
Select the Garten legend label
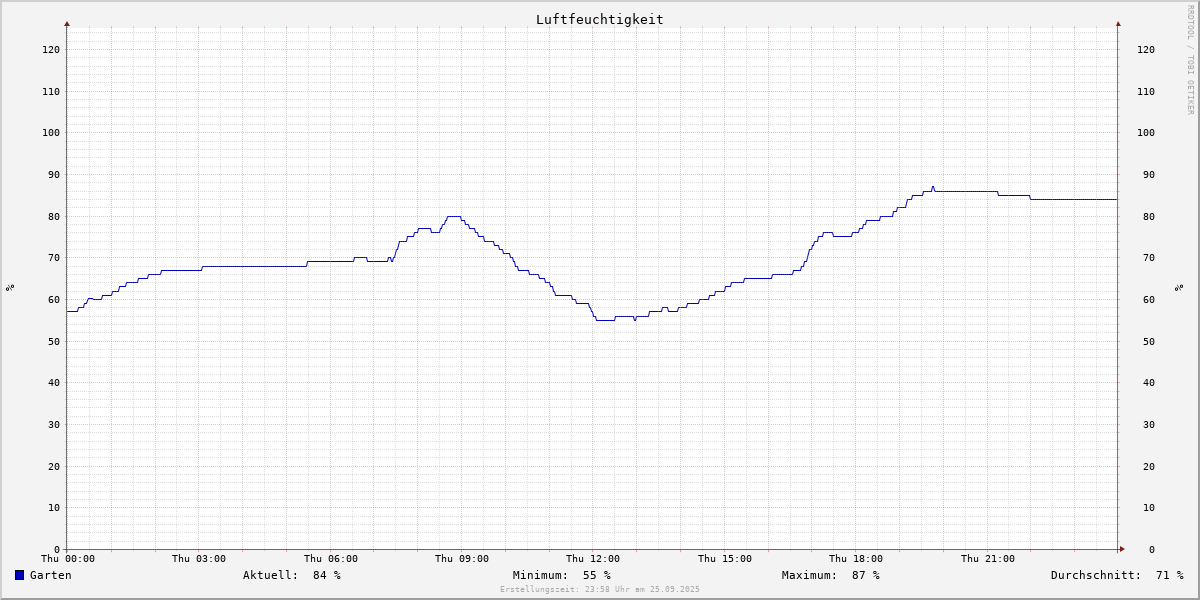coord(50,575)
